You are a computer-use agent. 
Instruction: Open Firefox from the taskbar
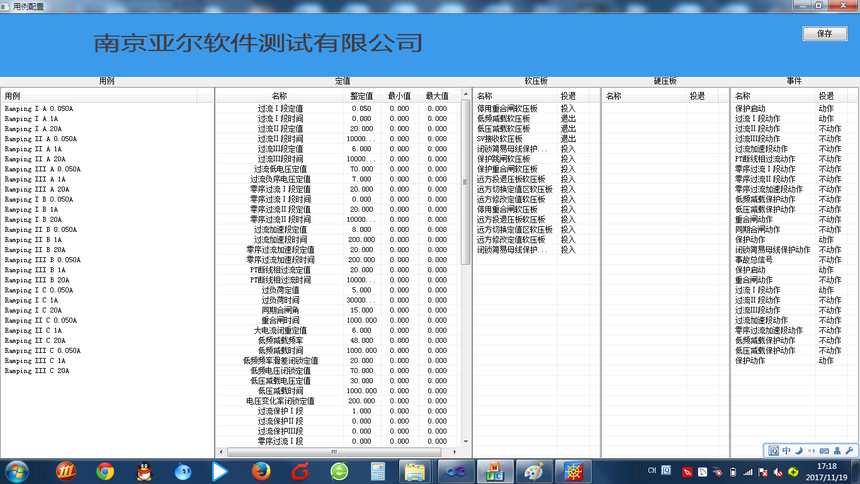(x=261, y=470)
